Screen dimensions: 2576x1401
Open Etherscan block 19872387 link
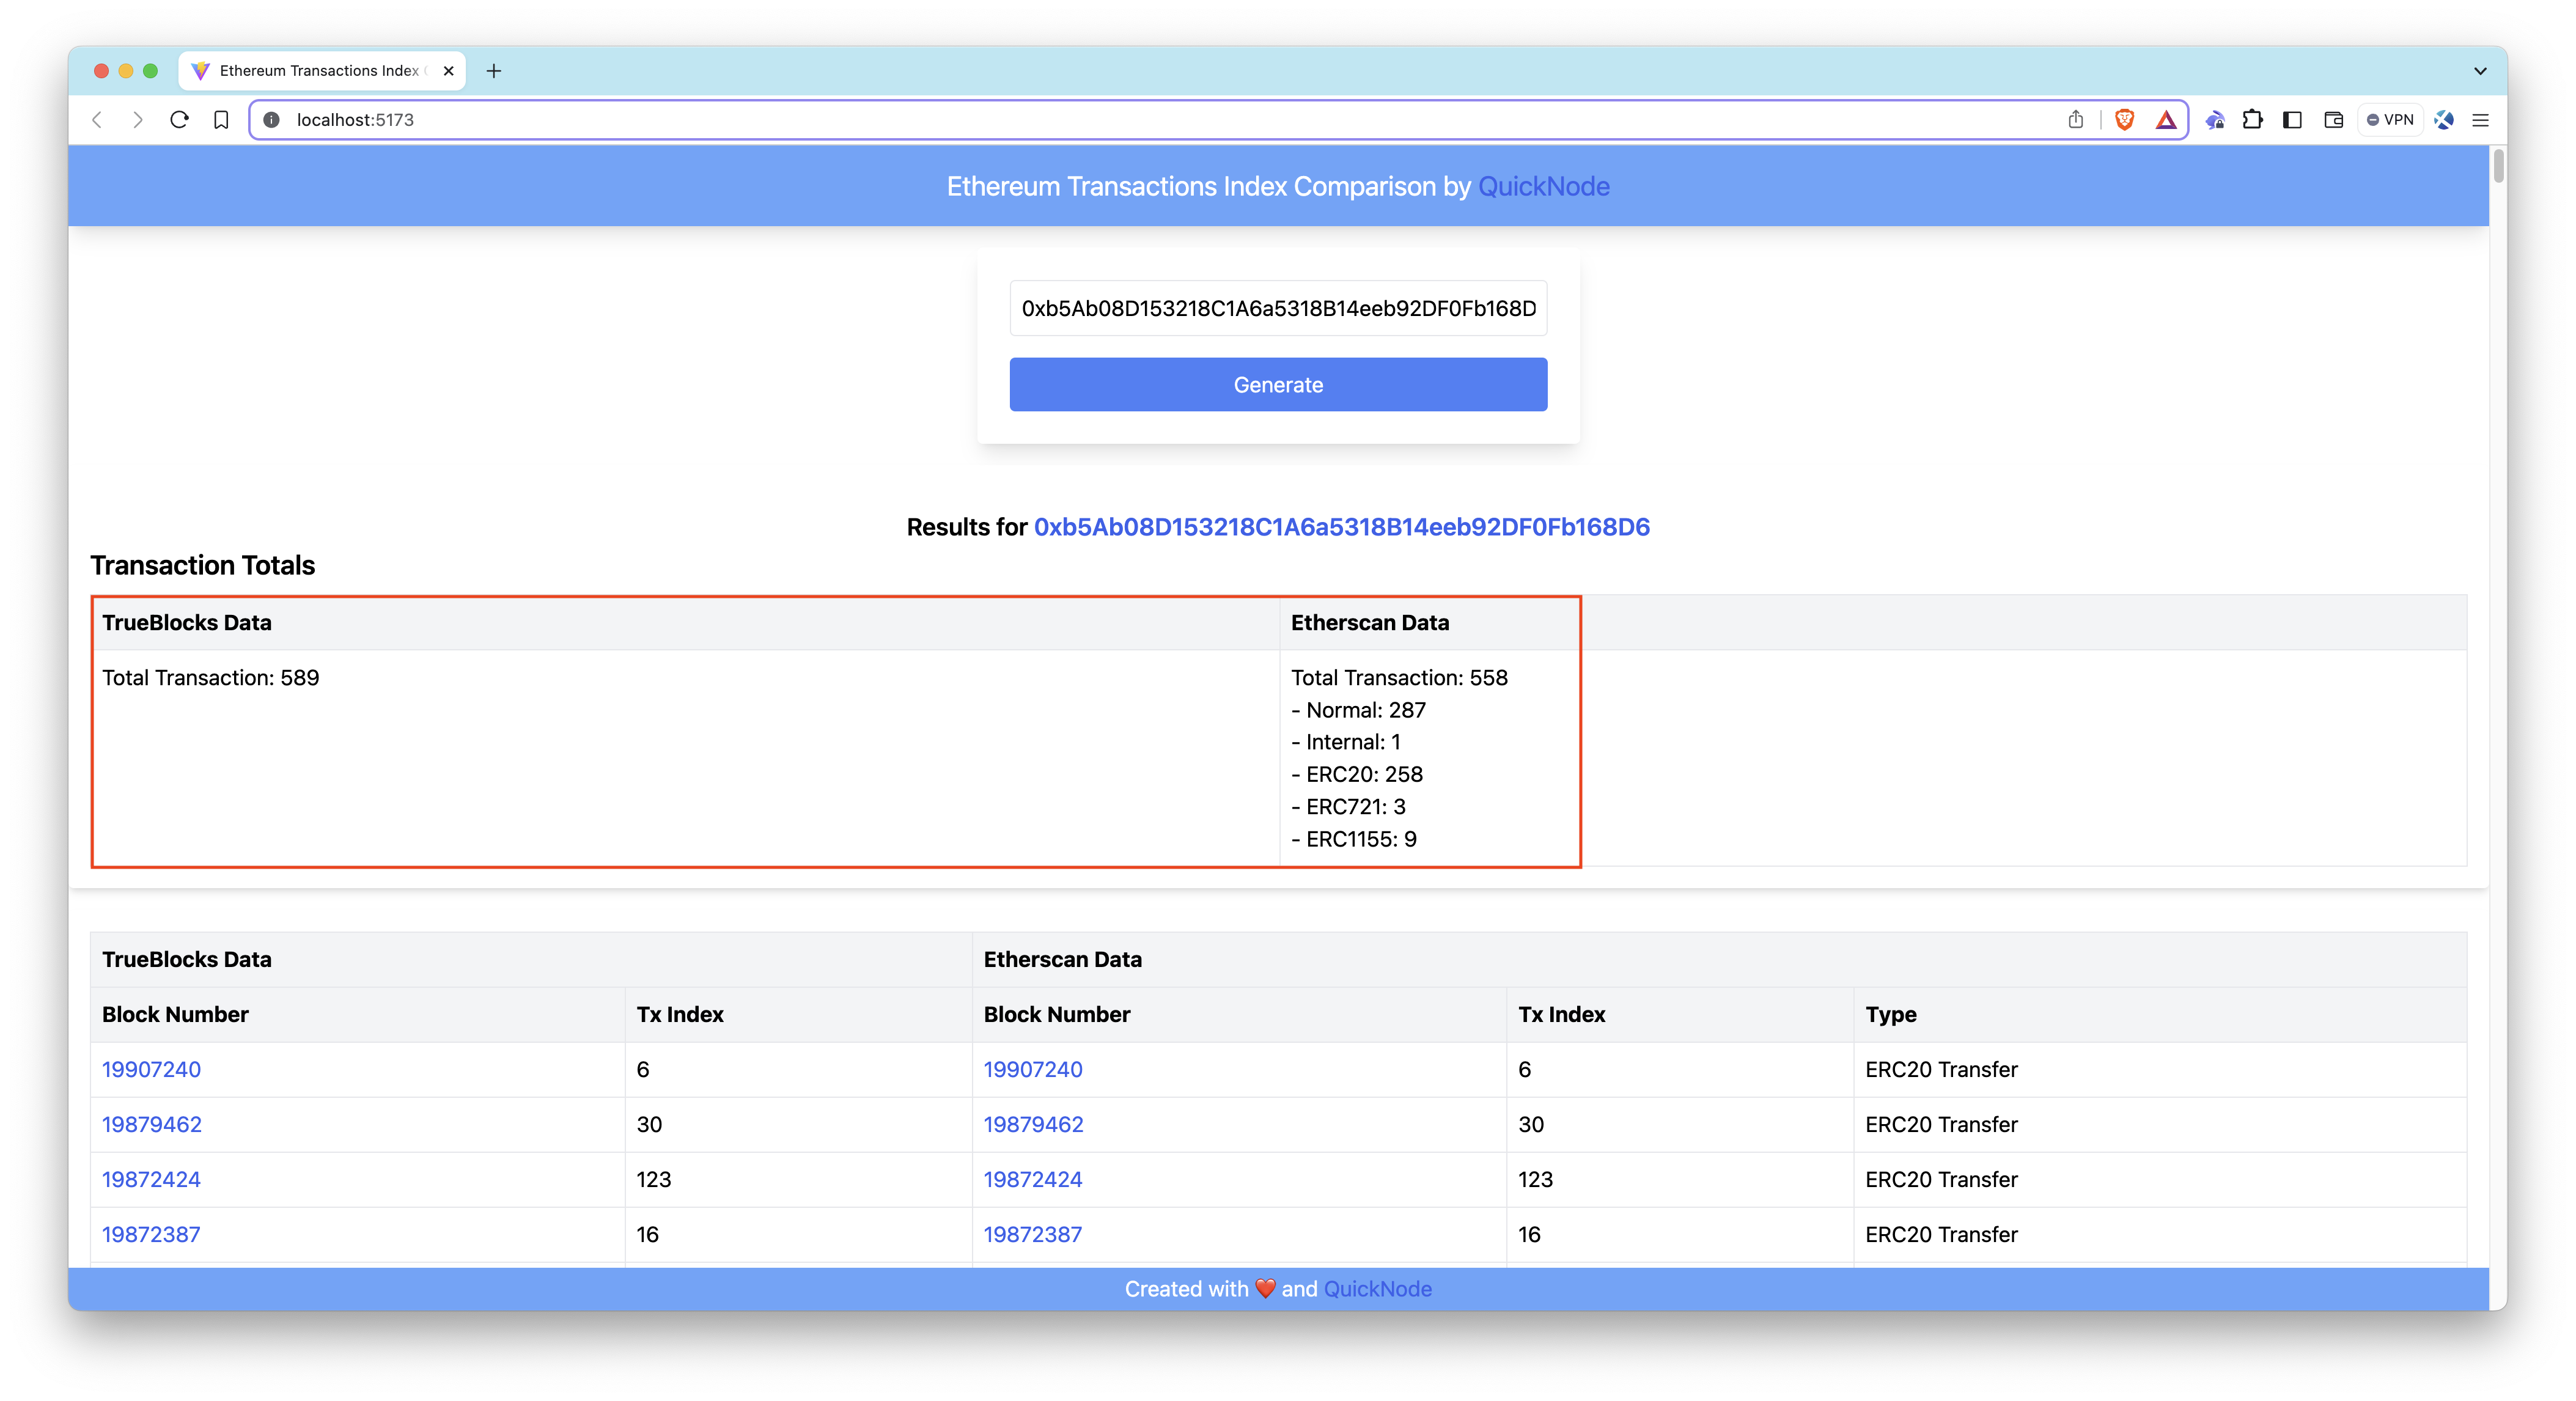1032,1235
